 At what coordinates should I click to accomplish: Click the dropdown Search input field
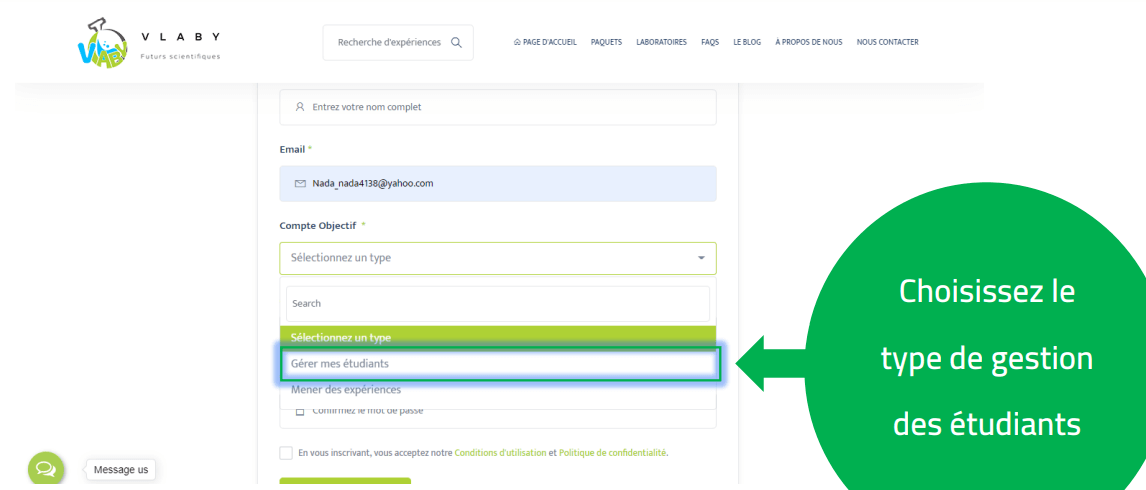click(x=498, y=303)
